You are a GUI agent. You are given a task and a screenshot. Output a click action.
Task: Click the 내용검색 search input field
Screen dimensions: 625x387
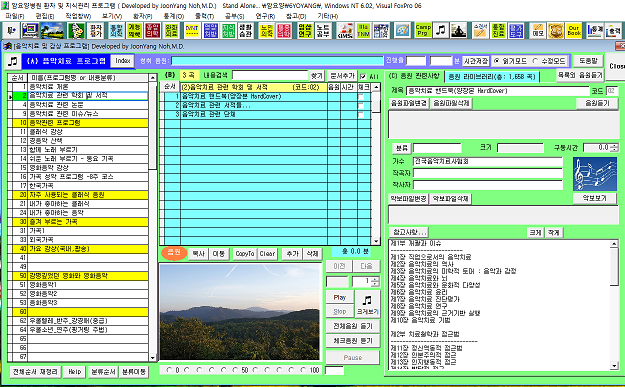(270, 75)
